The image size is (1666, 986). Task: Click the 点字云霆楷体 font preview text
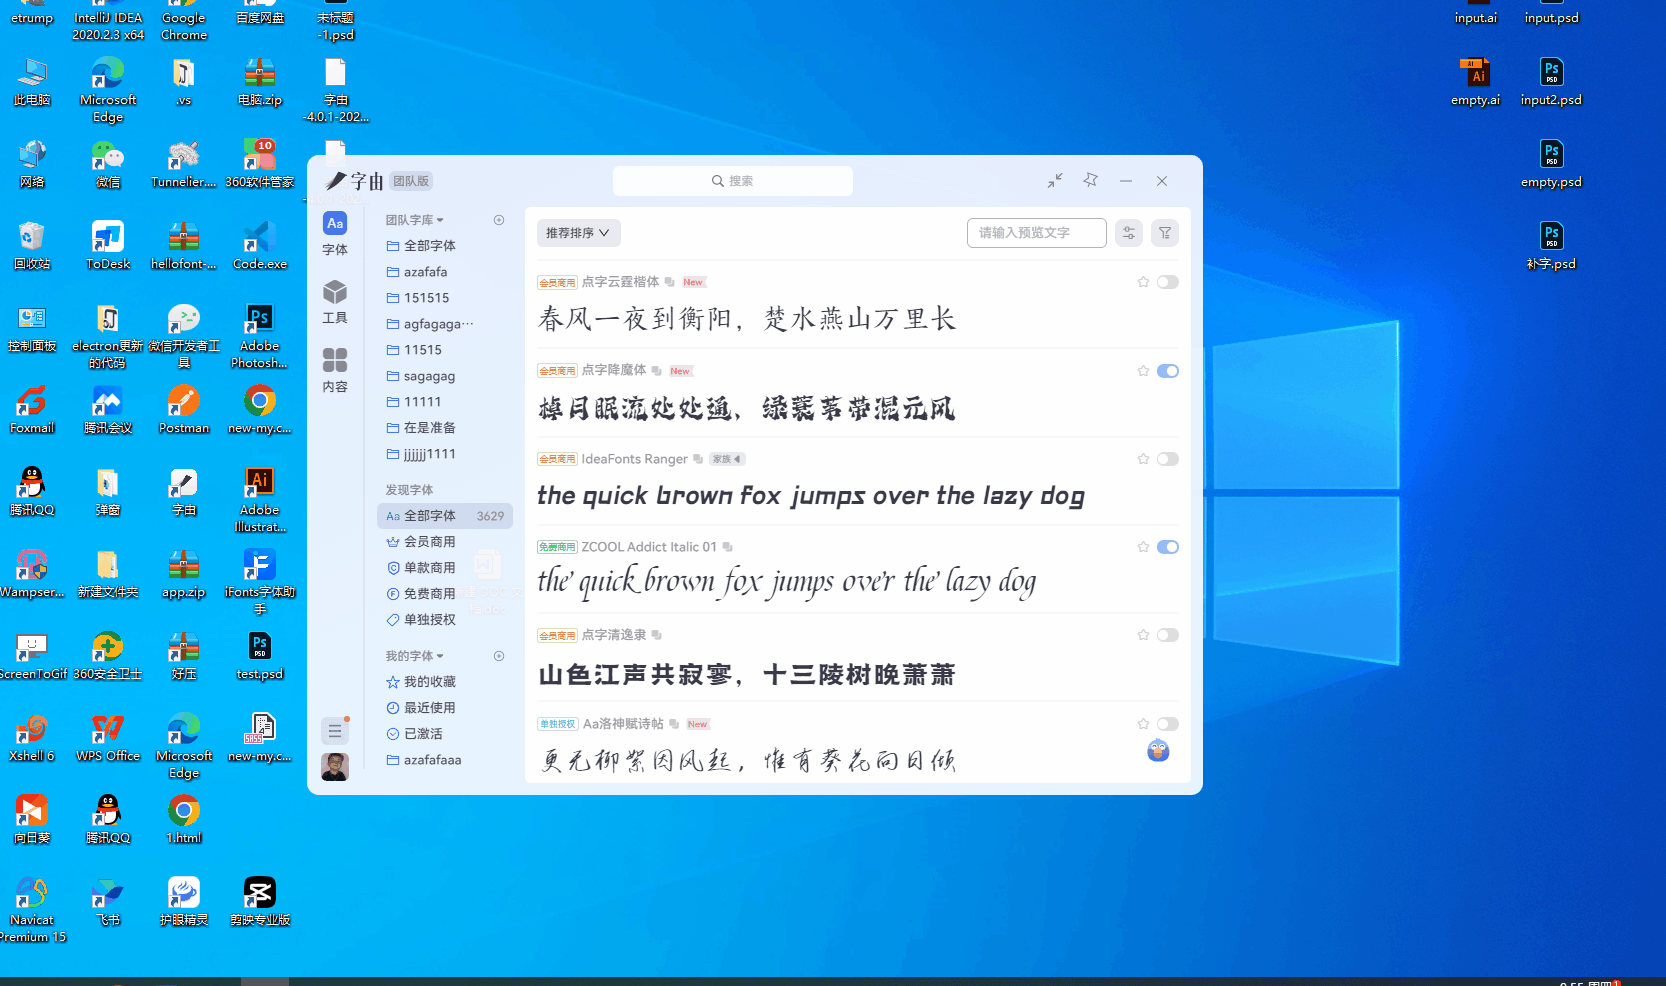pos(747,319)
